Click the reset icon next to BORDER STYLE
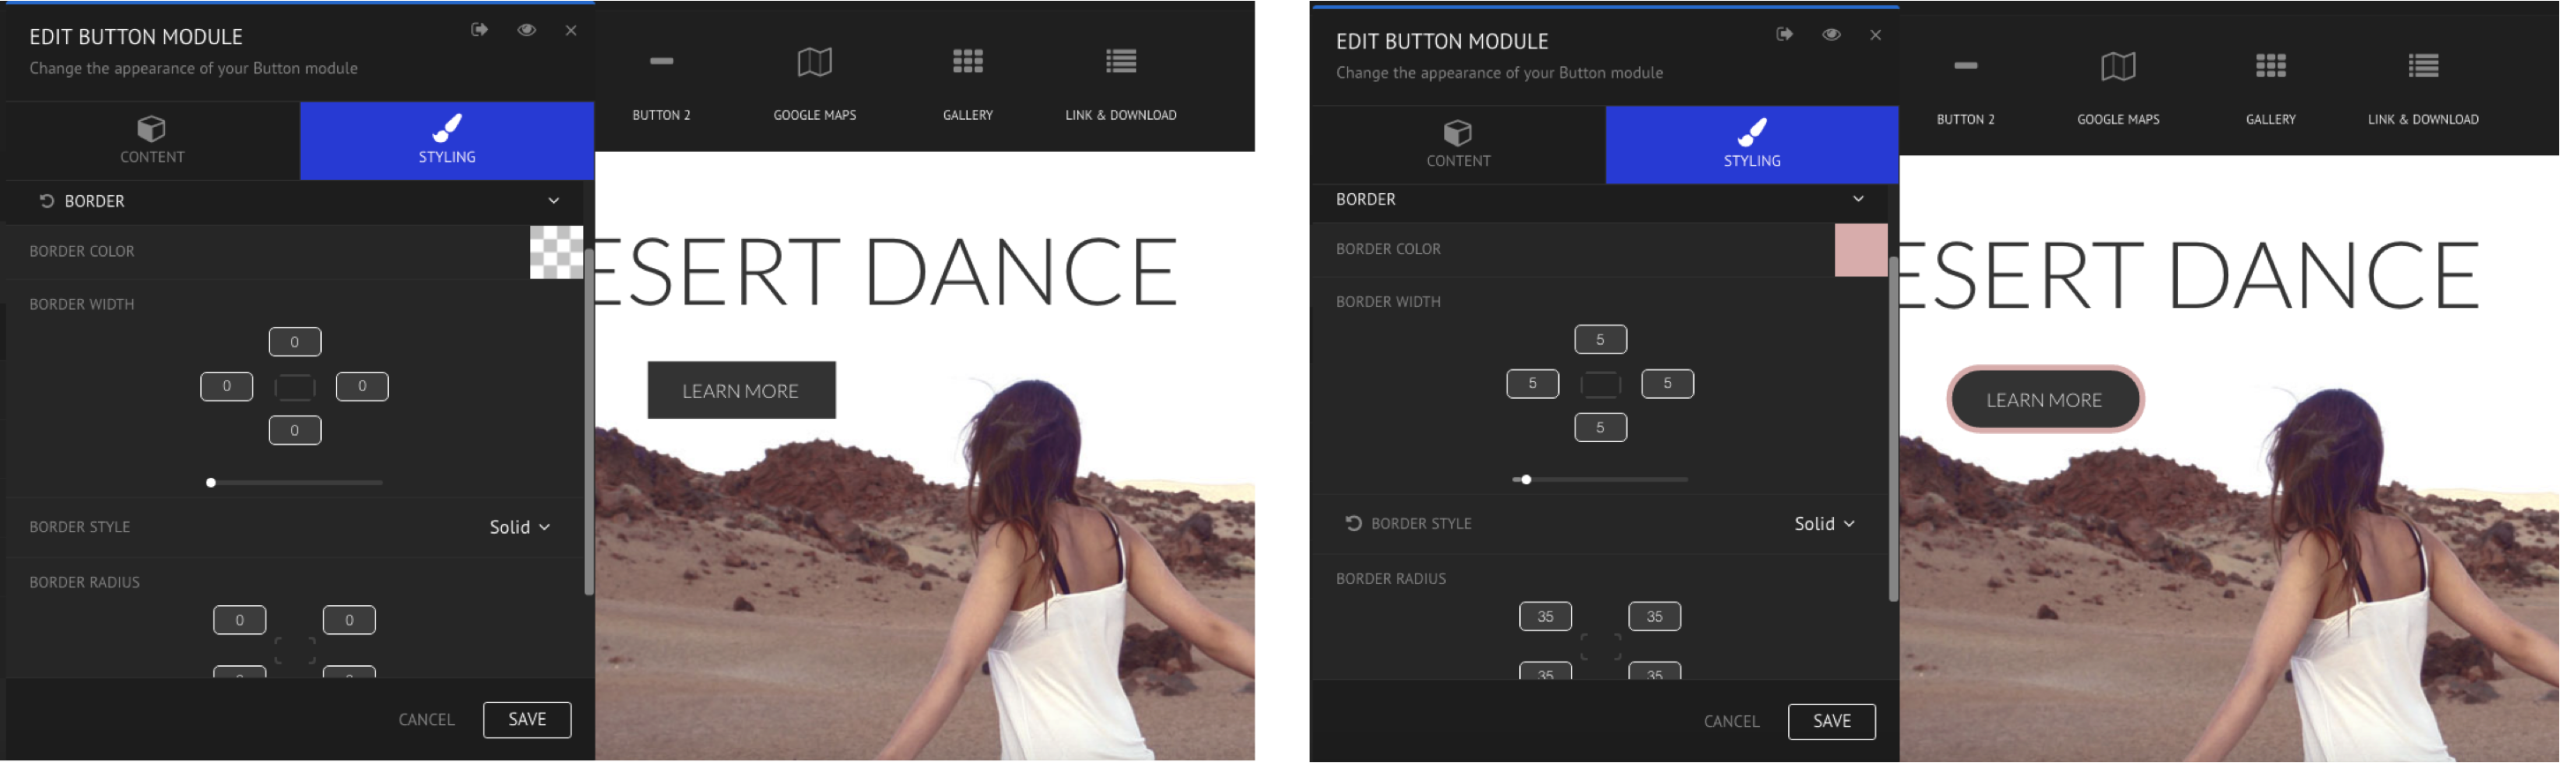Screen dimensions: 2560x763 (x=1353, y=523)
